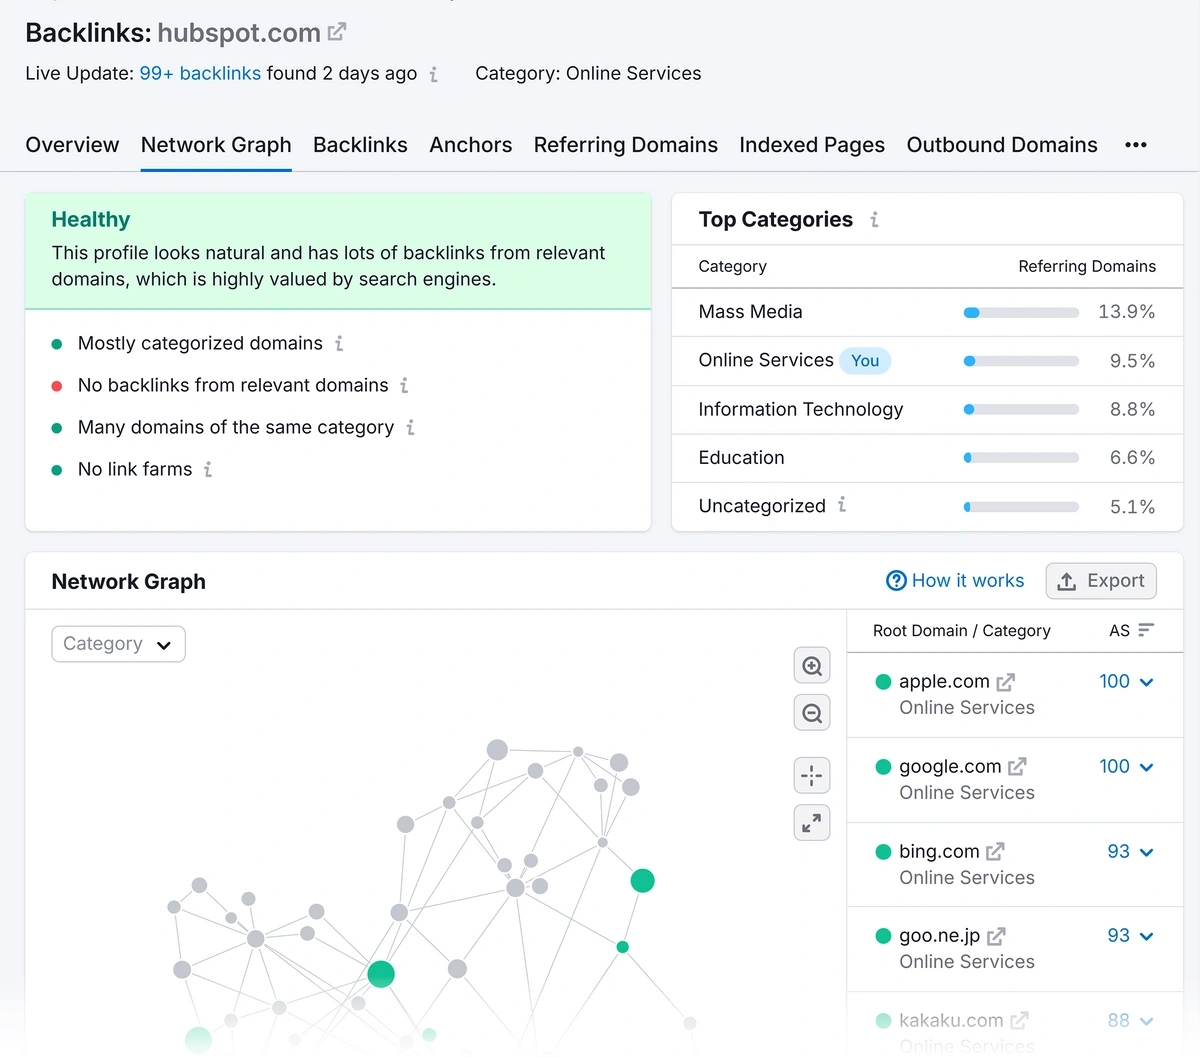
Task: Open the Anchors tab
Action: click(x=470, y=145)
